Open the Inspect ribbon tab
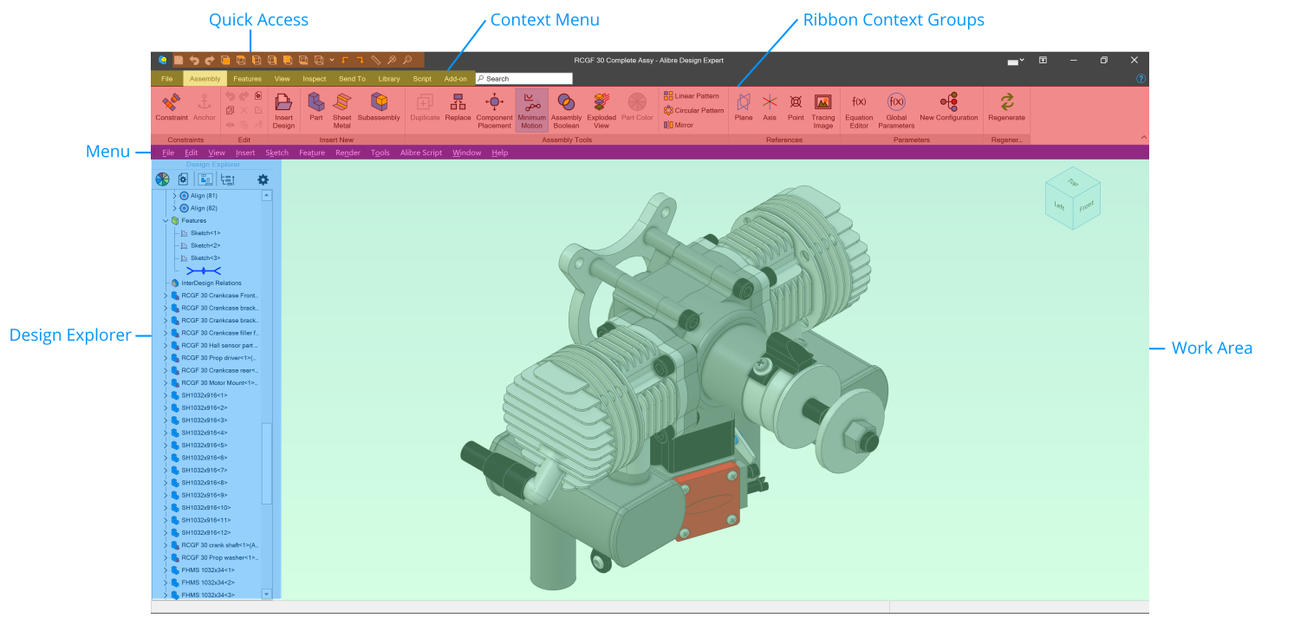Image resolution: width=1300 pixels, height=625 pixels. [x=314, y=79]
